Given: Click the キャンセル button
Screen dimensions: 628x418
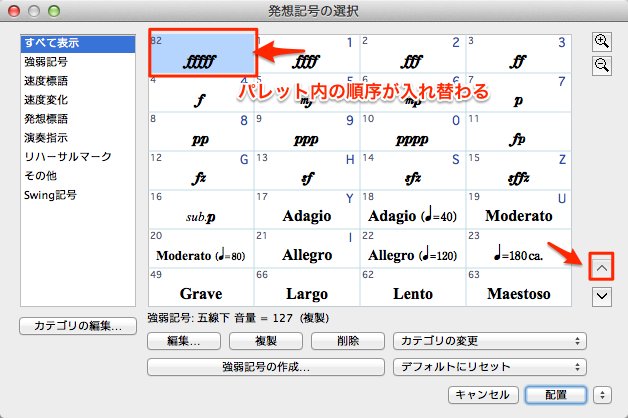Looking at the screenshot, I should click(x=483, y=395).
